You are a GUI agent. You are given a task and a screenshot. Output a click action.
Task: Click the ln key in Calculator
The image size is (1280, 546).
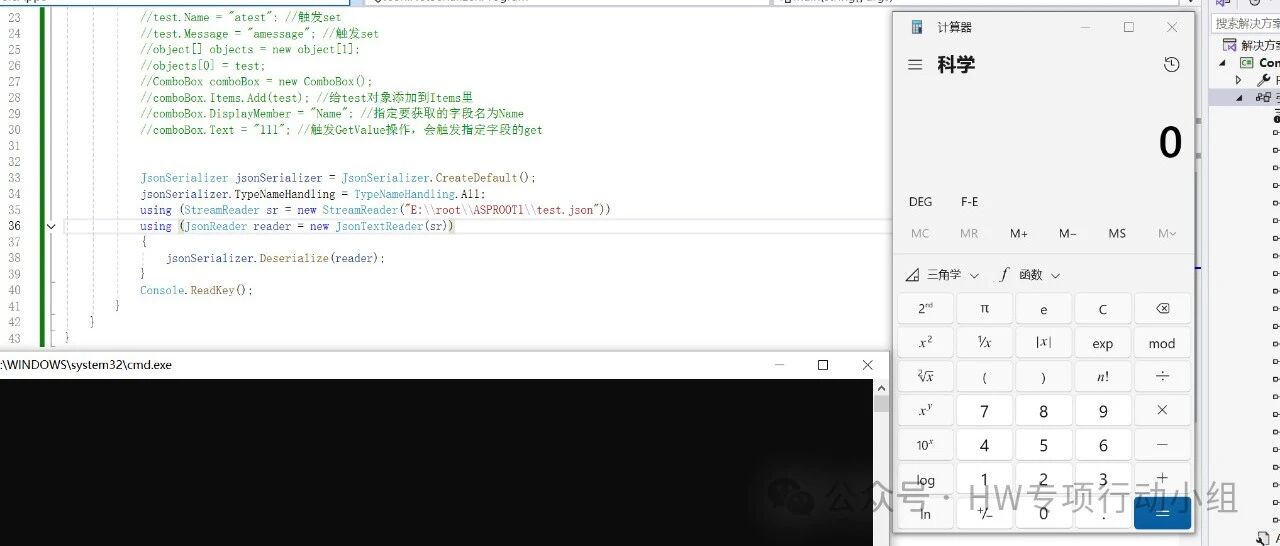(926, 513)
